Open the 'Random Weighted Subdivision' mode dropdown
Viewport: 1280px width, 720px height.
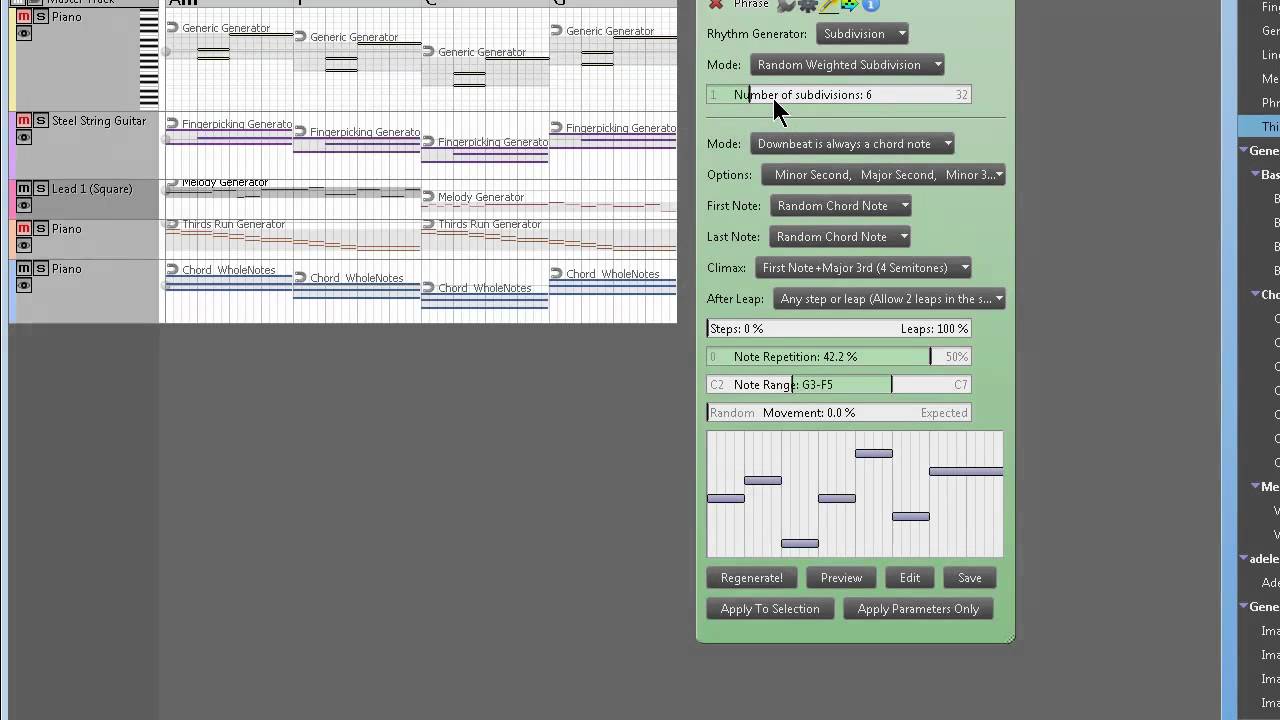847,65
